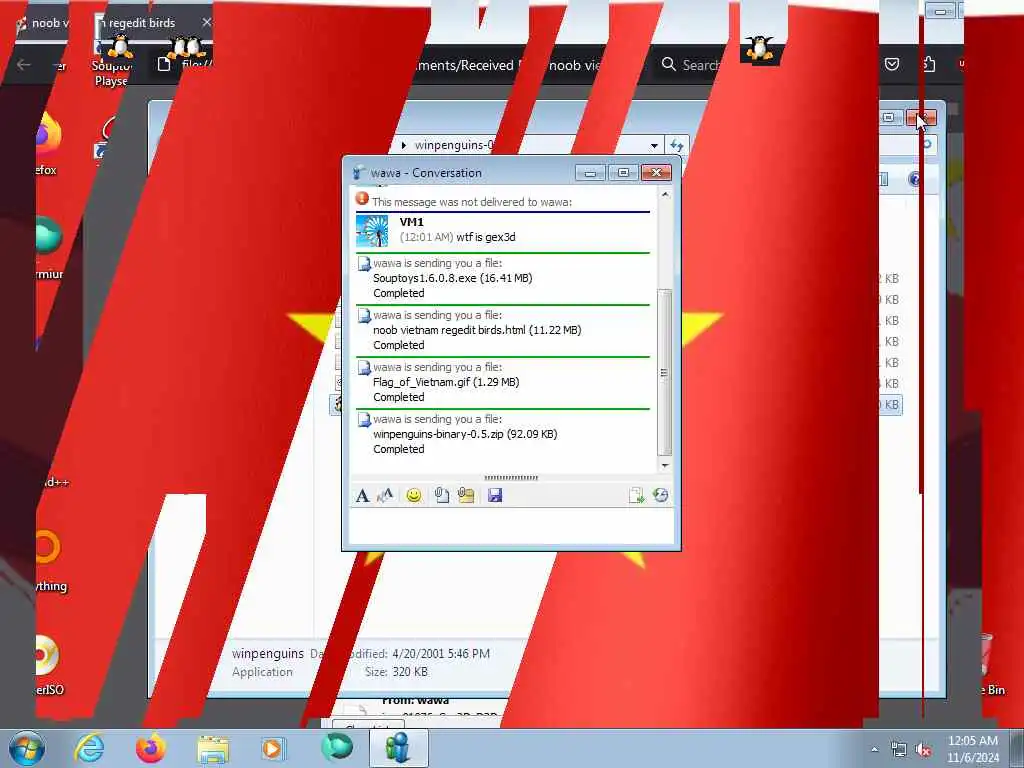Expand the breadcrumb arrow before winpenguins-0
The width and height of the screenshot is (1024, 768).
(404, 145)
